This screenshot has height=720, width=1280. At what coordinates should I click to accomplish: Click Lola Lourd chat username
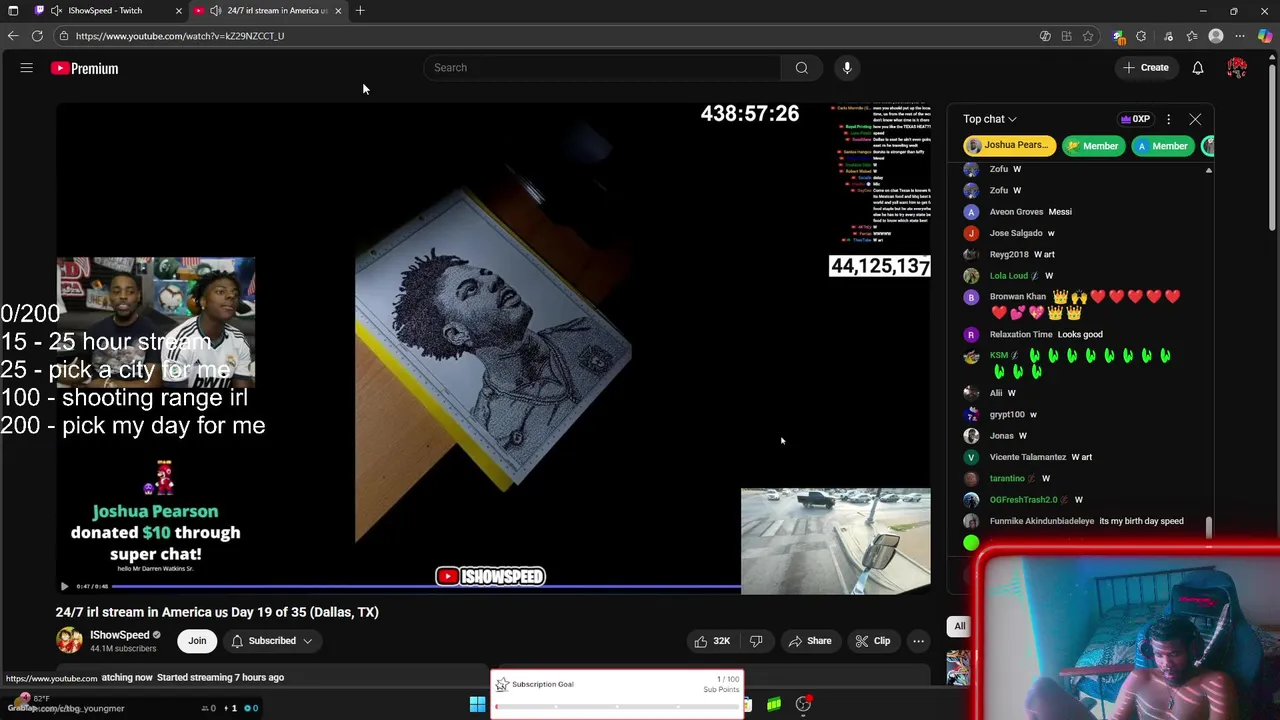coord(1008,276)
